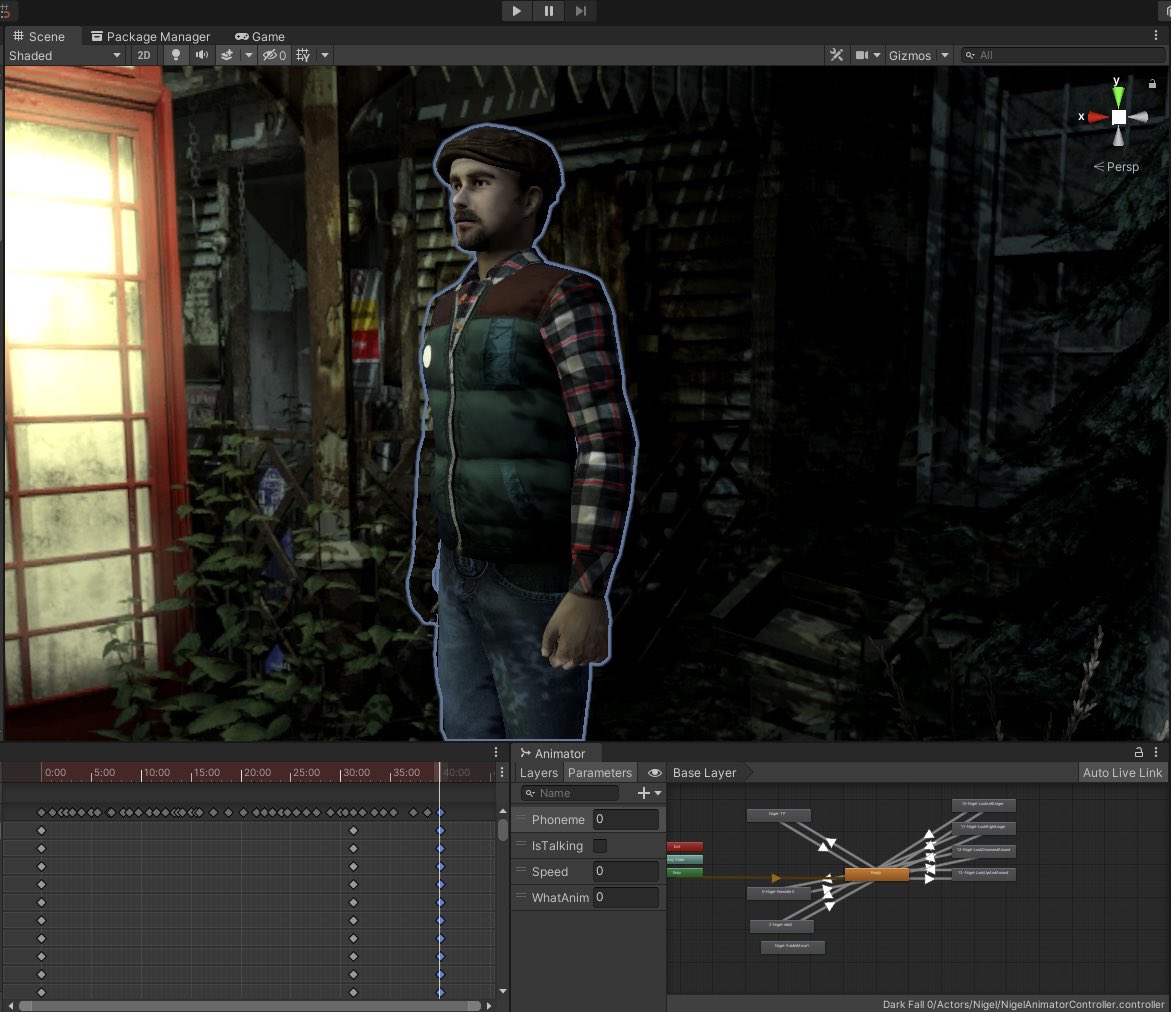
Task: Click the Phoneme value field
Action: (x=626, y=819)
